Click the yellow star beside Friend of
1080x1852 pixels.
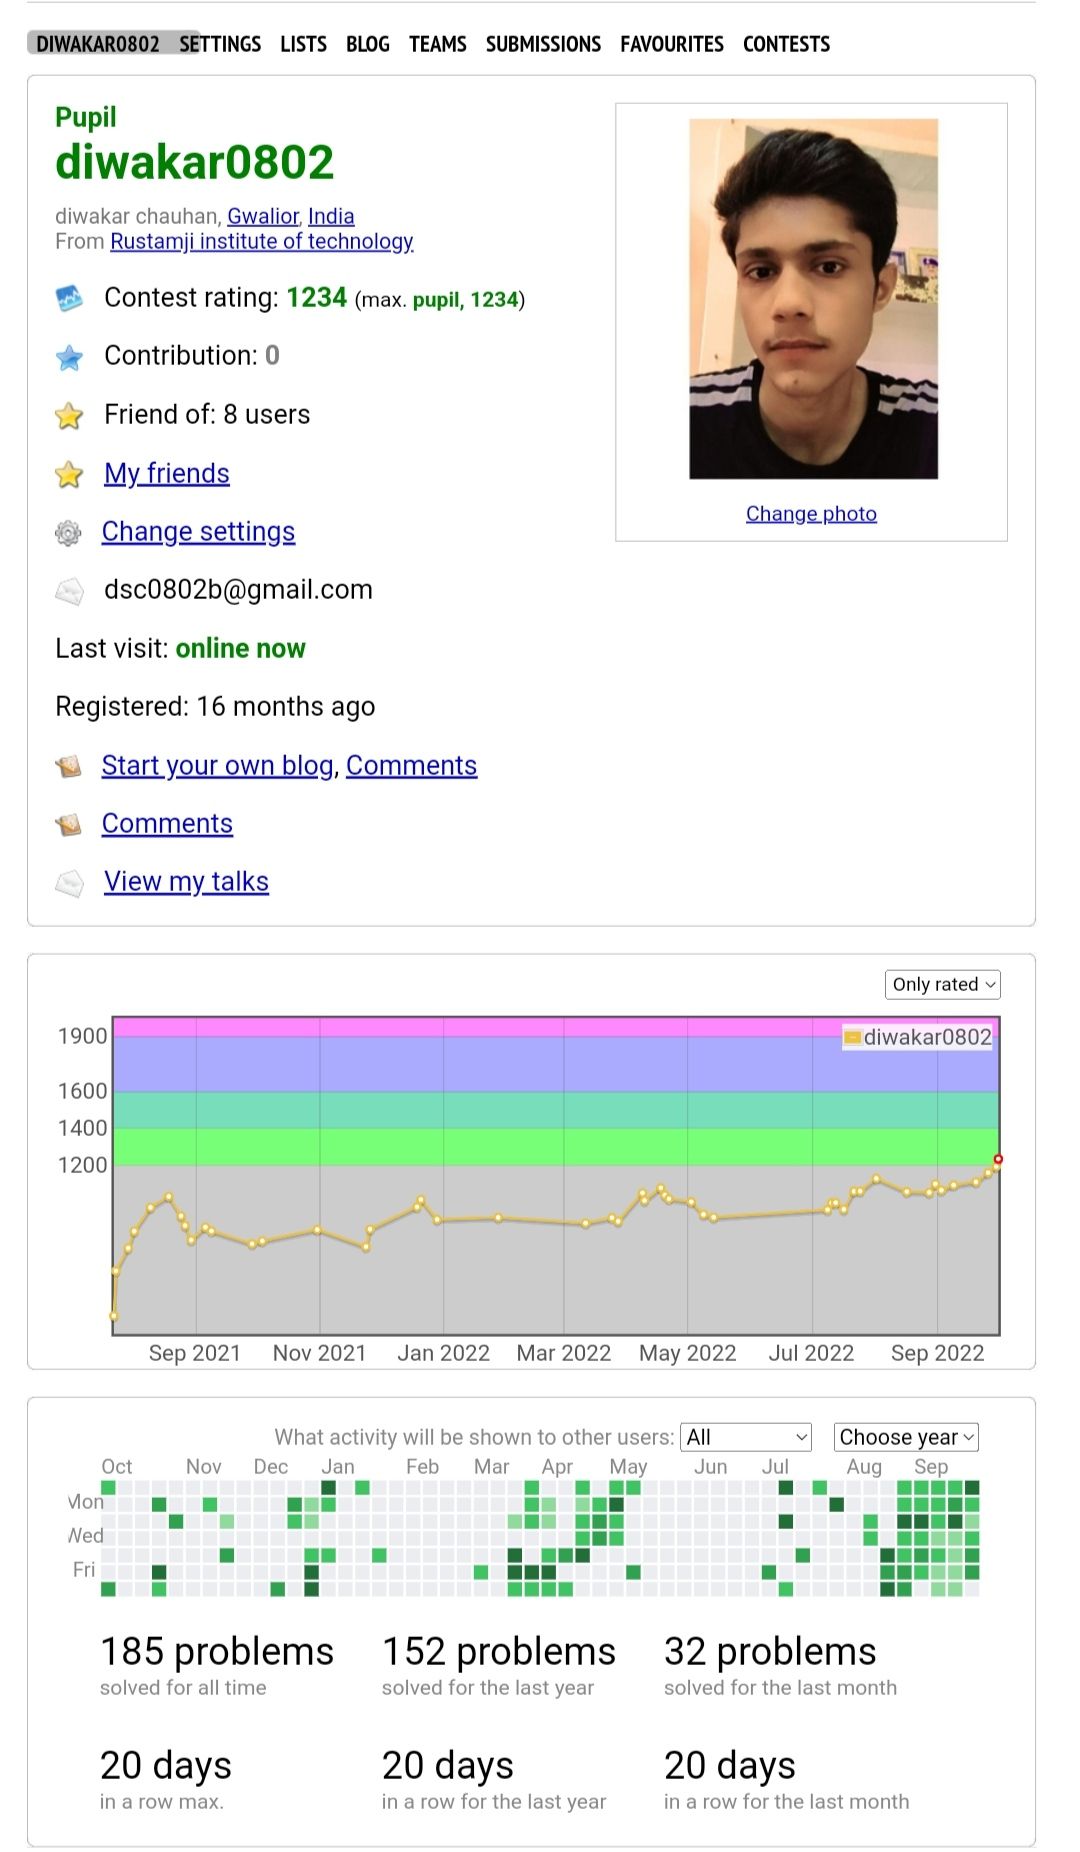click(x=69, y=415)
